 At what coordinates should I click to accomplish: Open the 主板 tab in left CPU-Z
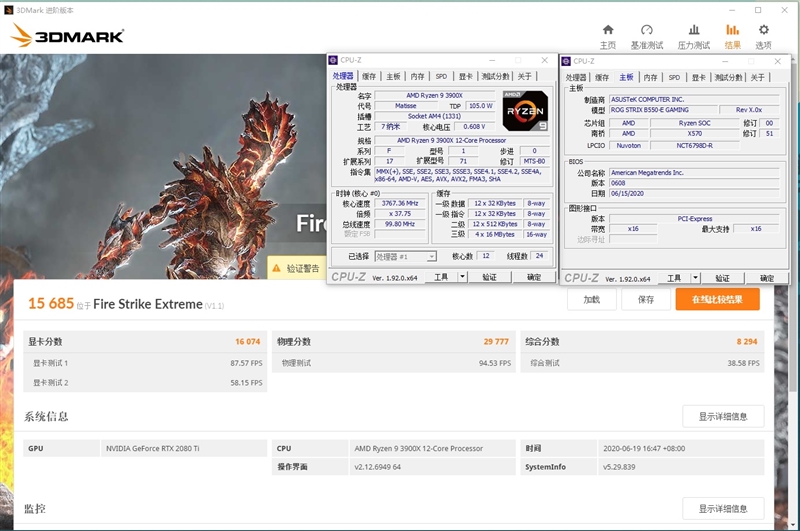click(393, 77)
